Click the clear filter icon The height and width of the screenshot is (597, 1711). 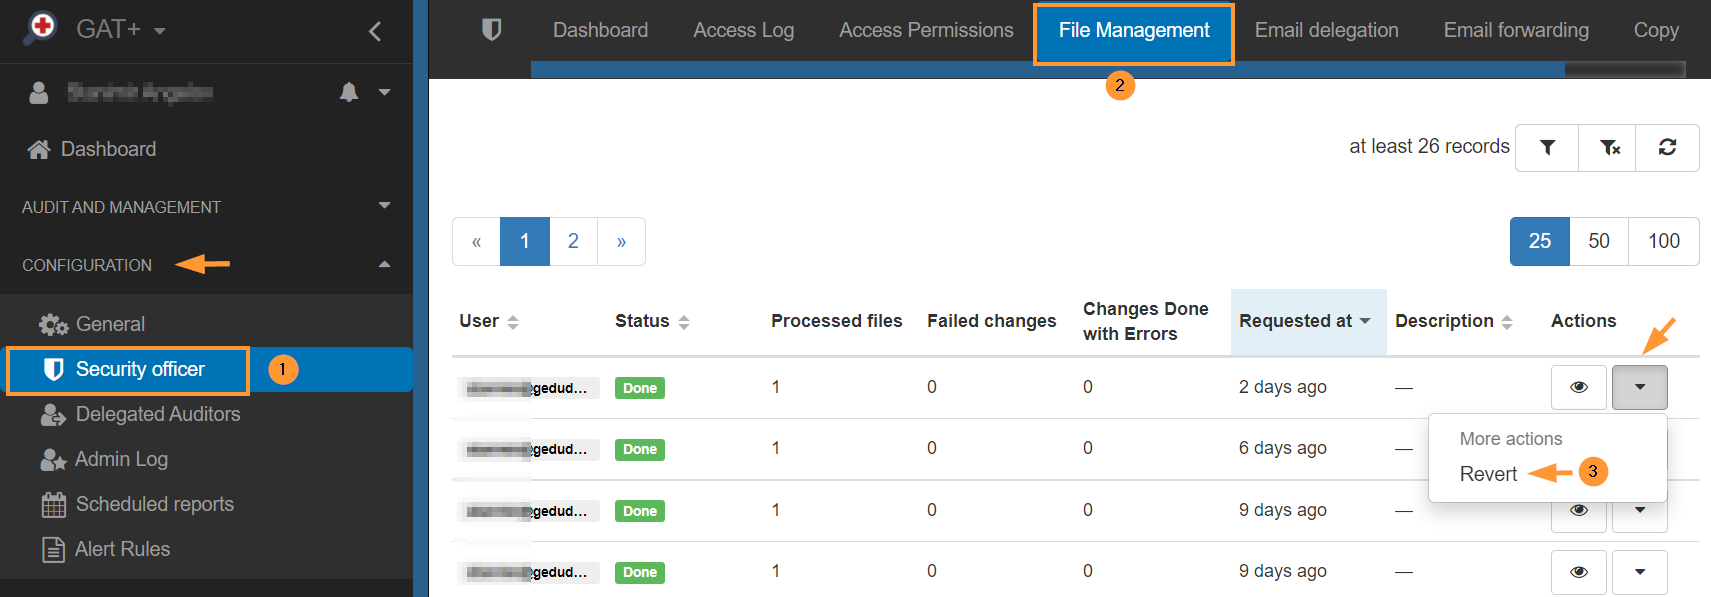1608,148
